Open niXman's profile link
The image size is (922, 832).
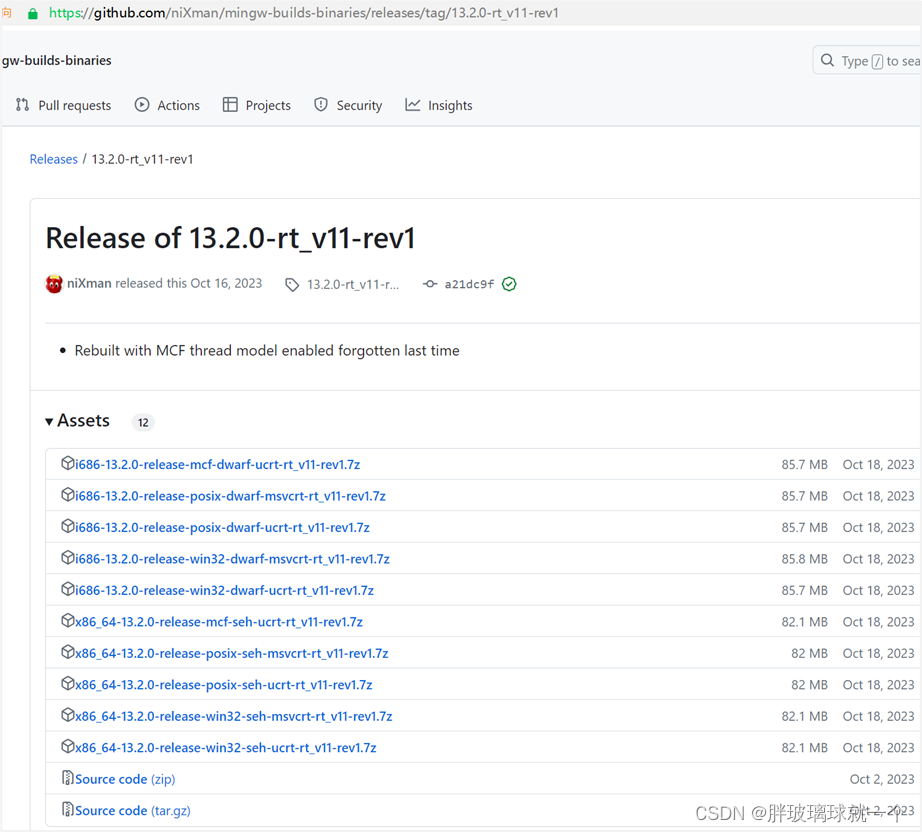click(x=89, y=283)
